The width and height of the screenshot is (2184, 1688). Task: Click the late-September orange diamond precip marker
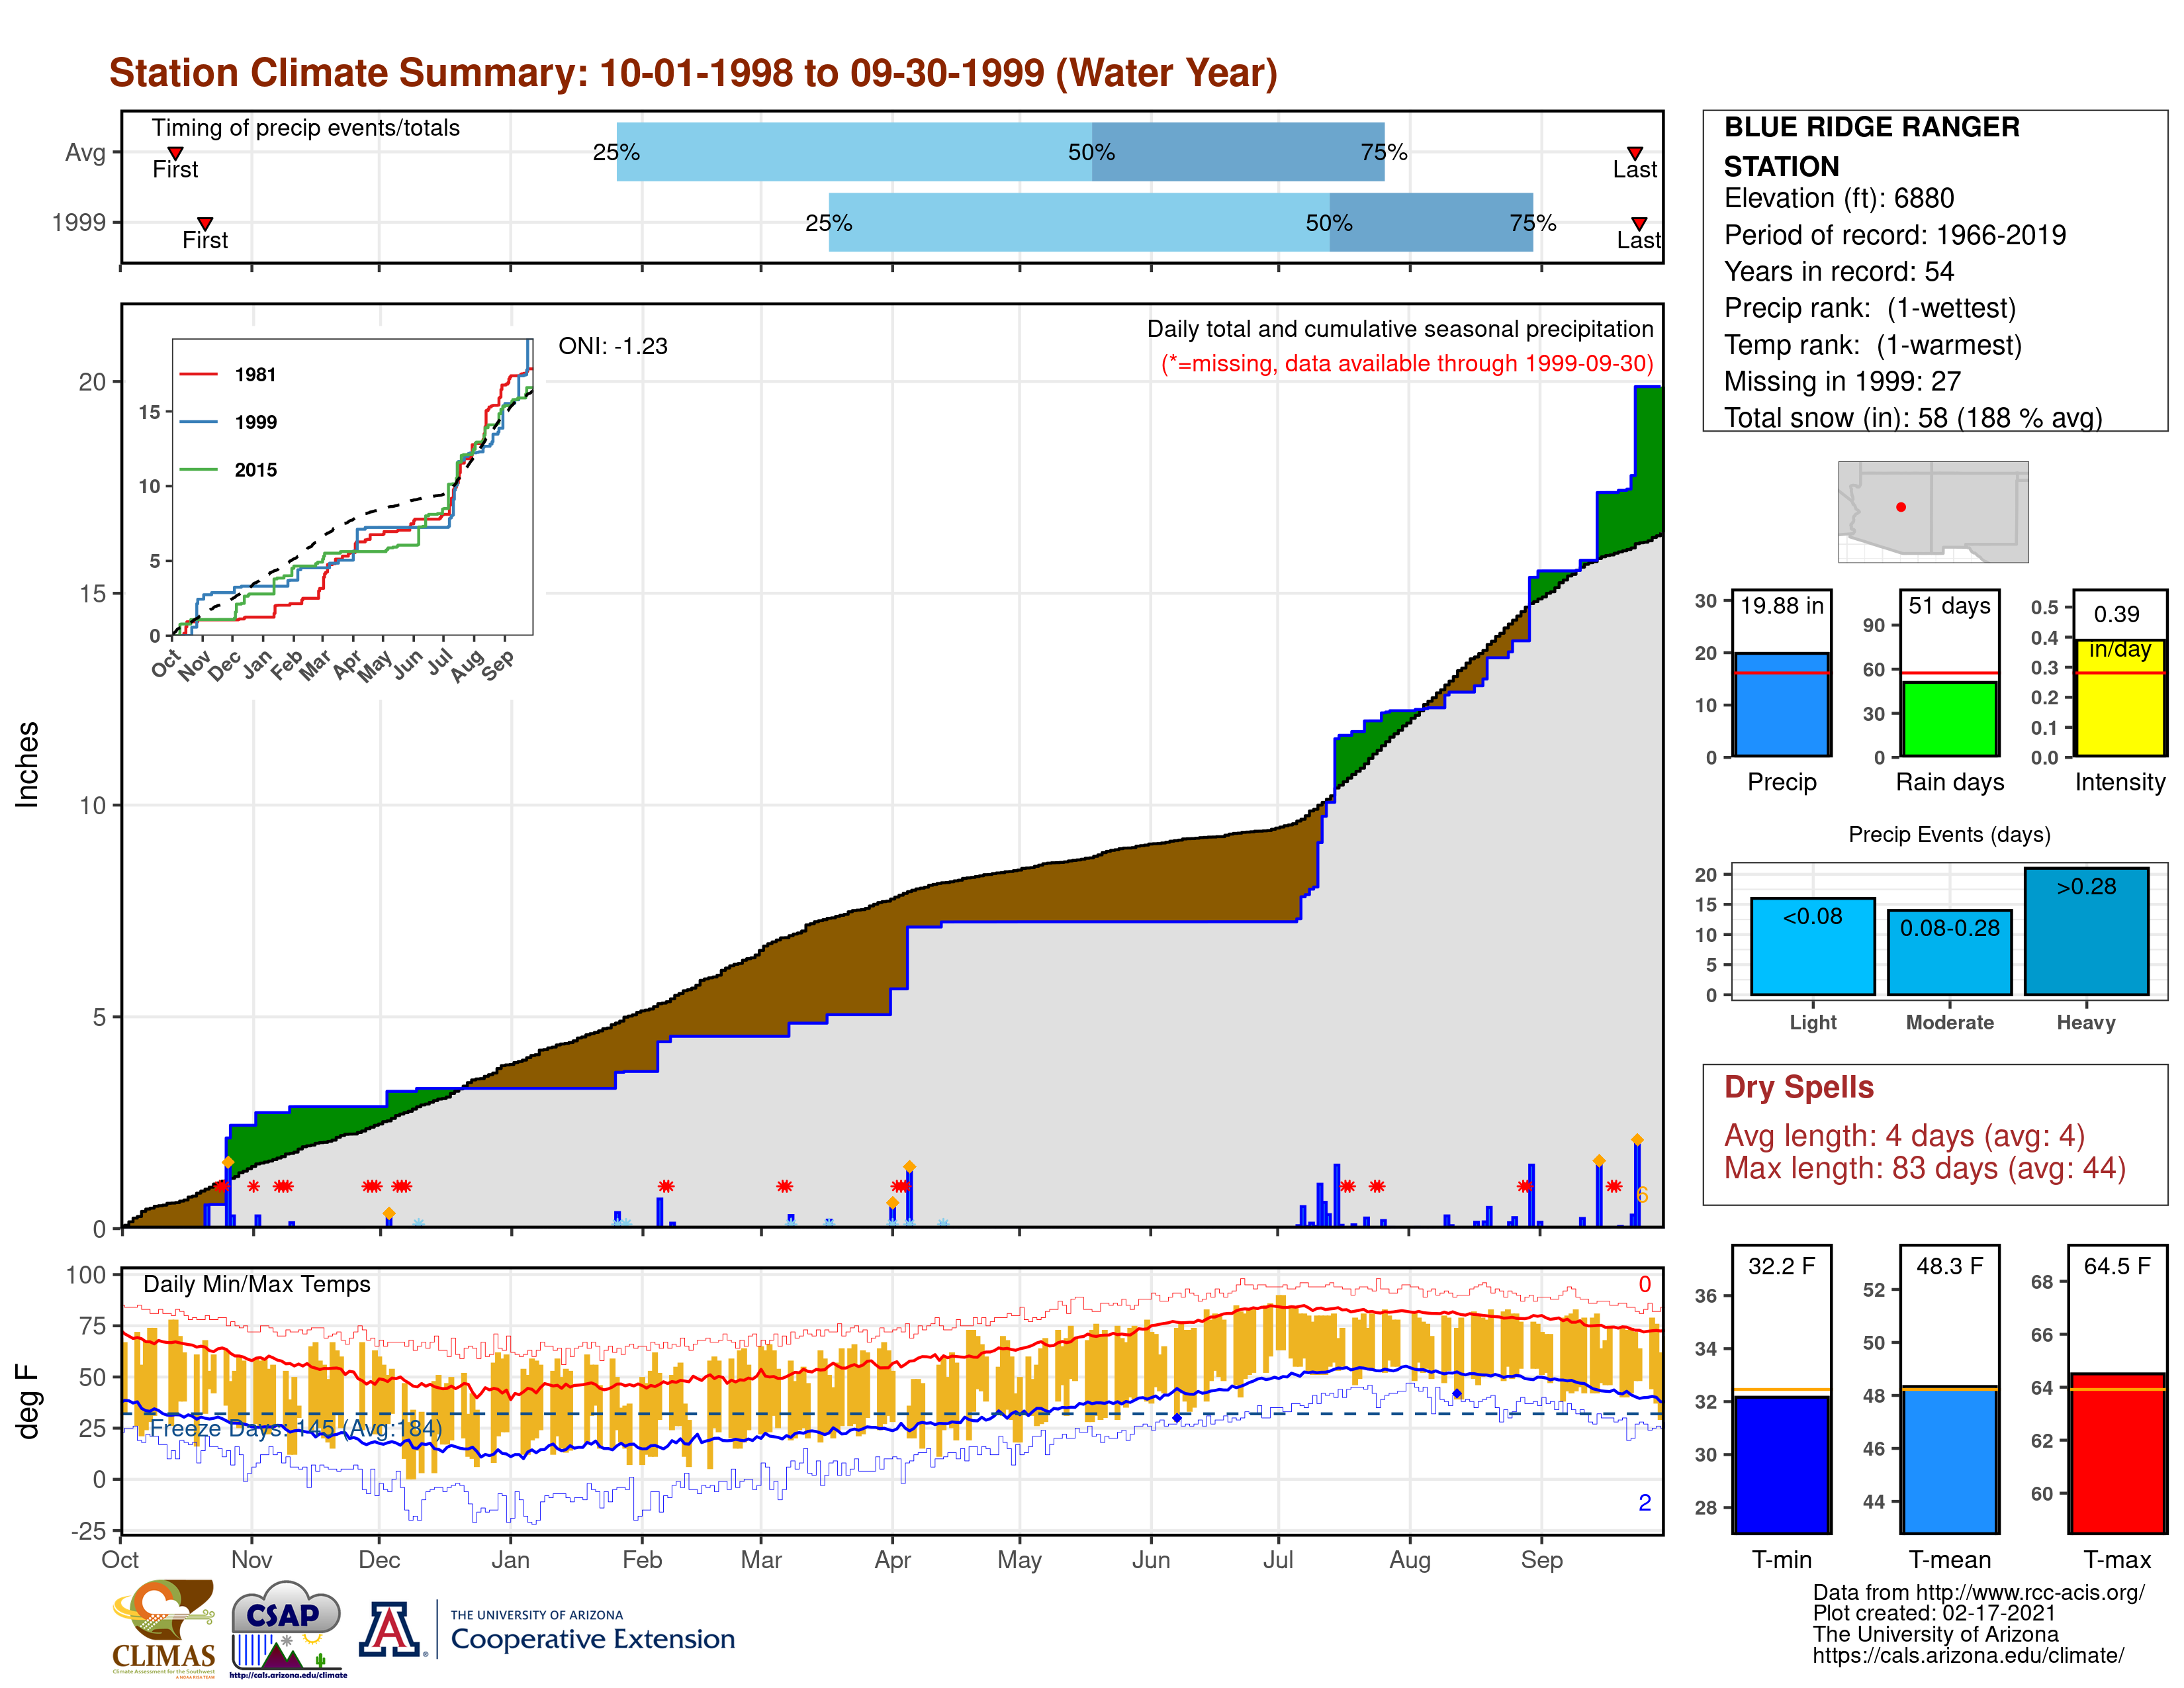pos(1637,1140)
